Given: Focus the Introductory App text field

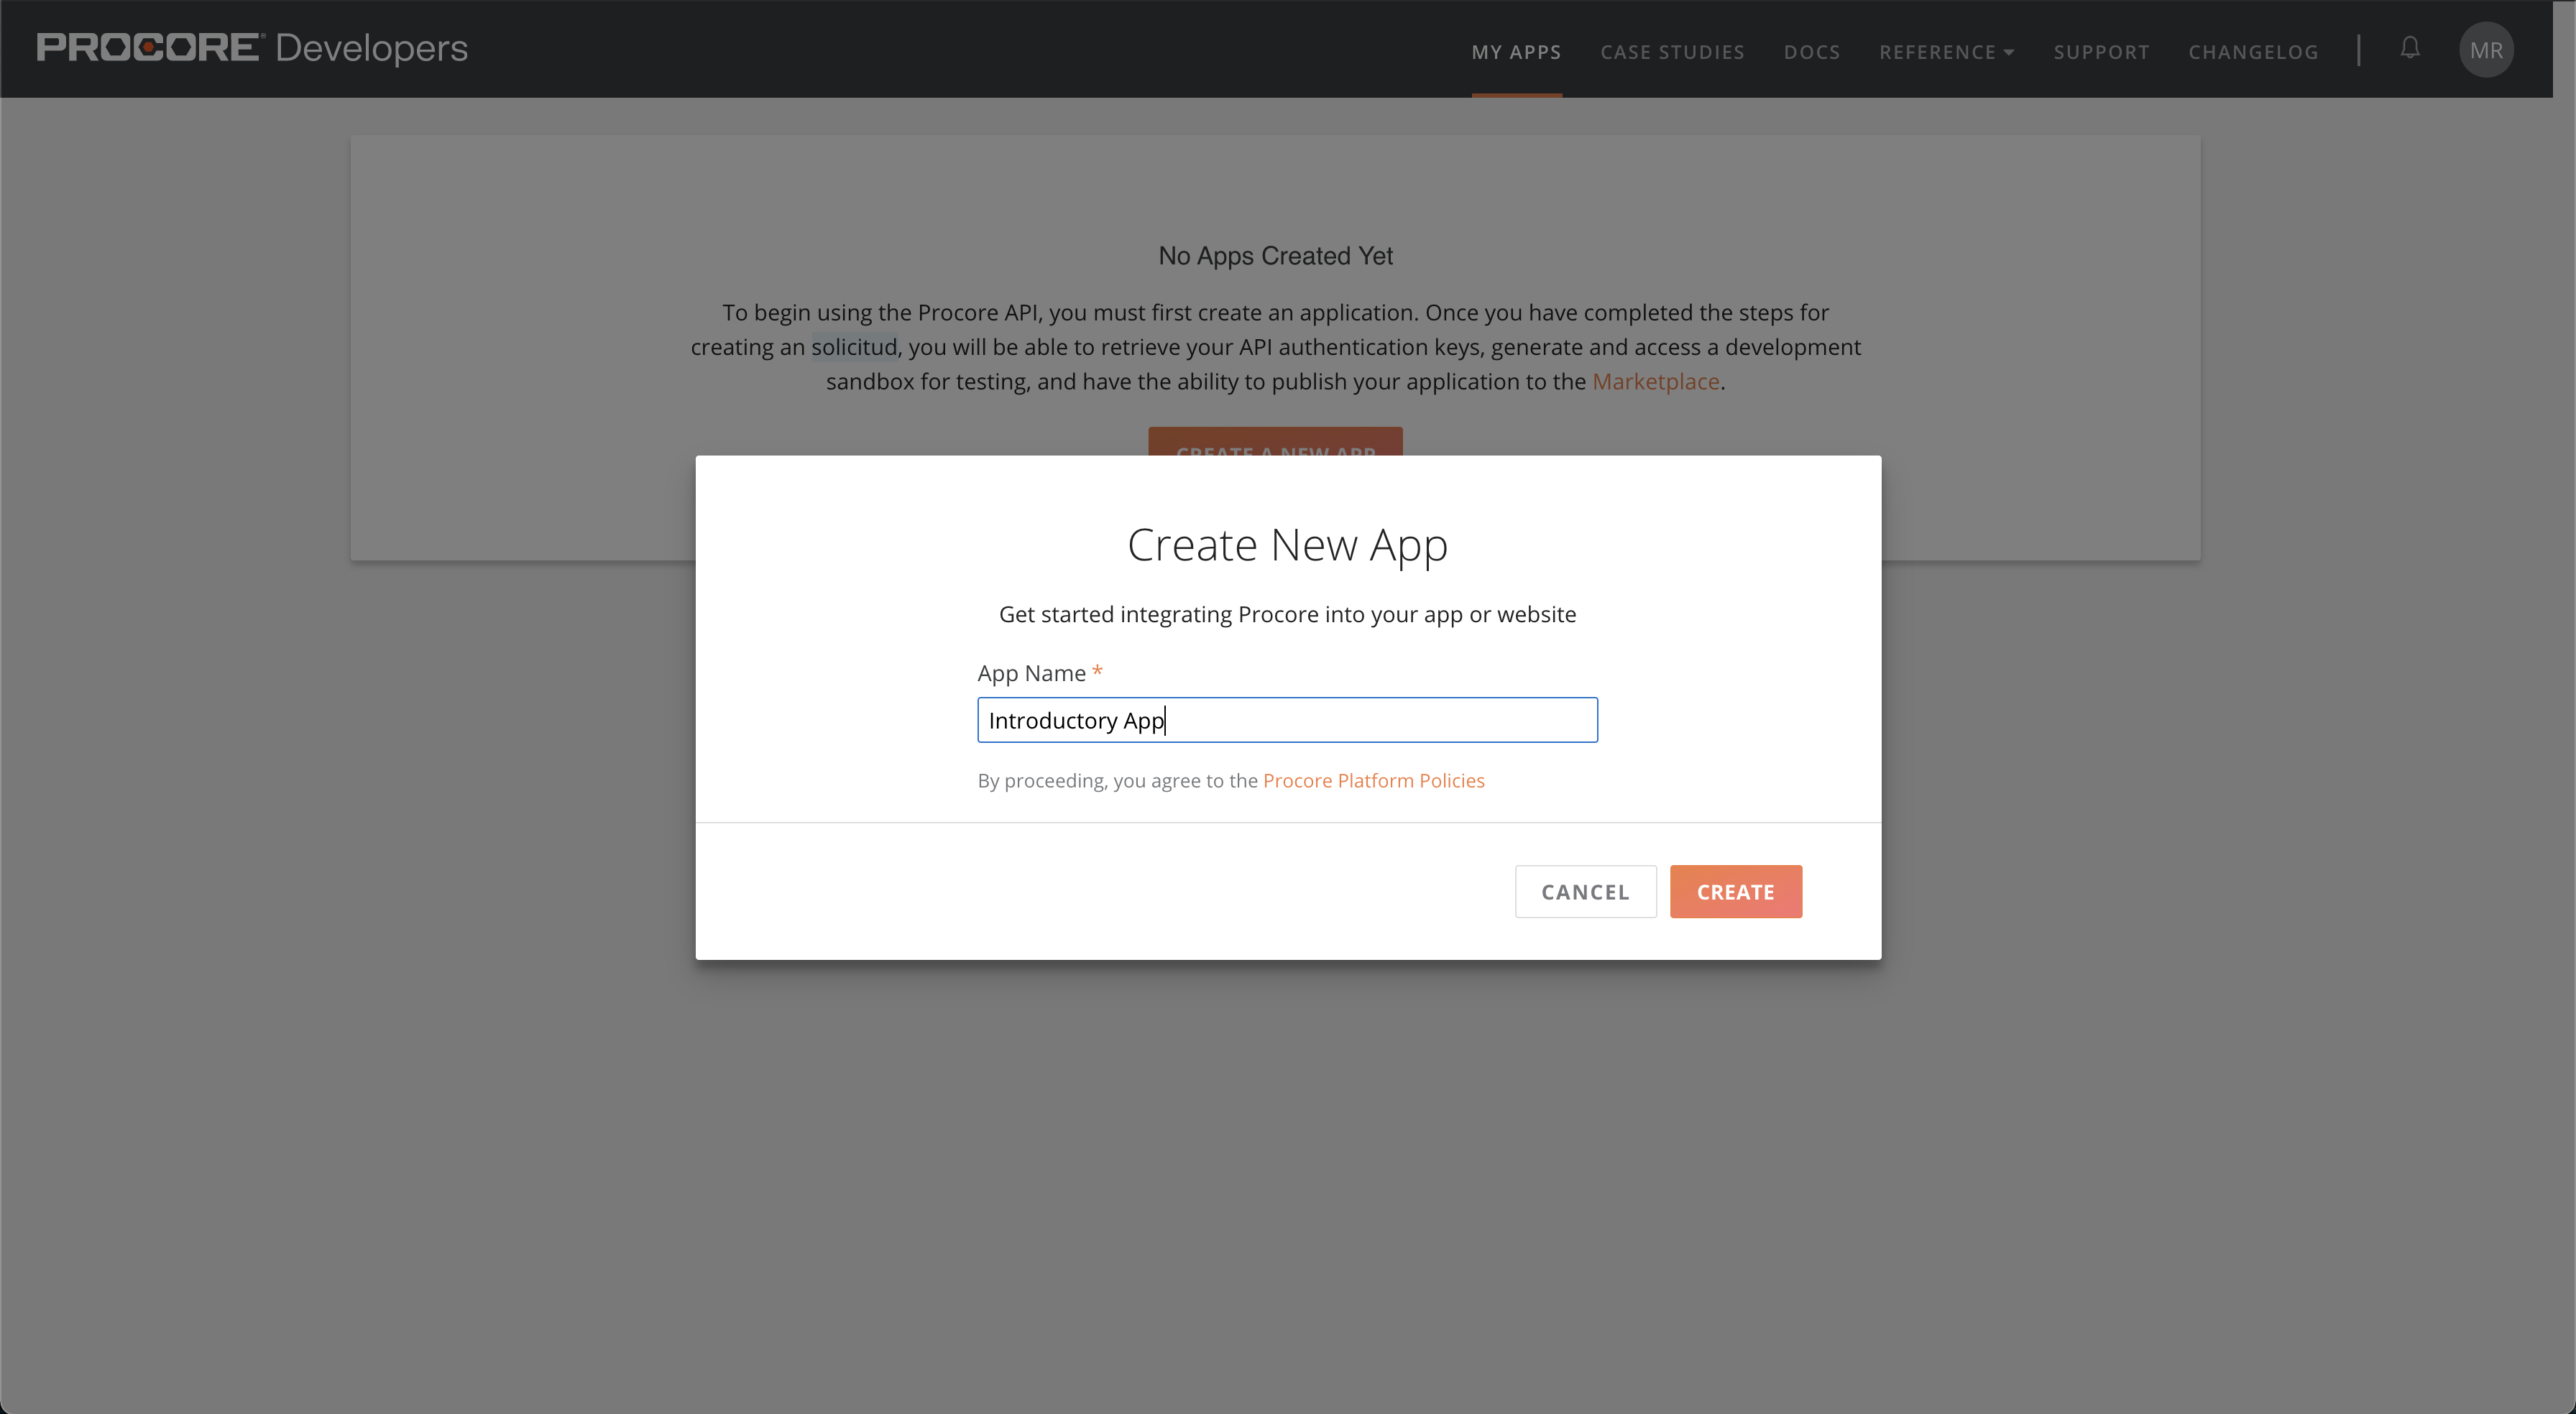Looking at the screenshot, I should [1287, 719].
